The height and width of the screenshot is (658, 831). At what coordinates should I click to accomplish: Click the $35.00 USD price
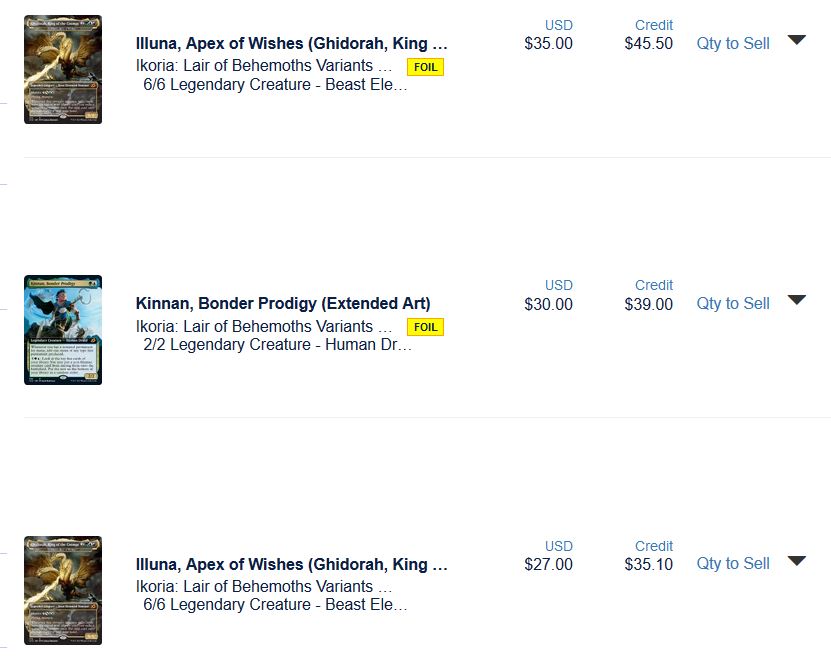point(548,43)
